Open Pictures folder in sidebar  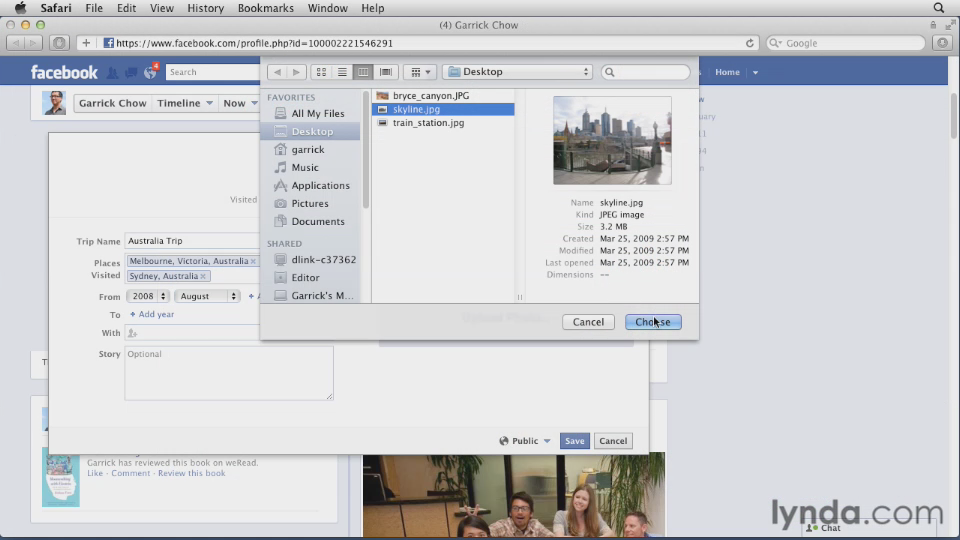tap(310, 203)
